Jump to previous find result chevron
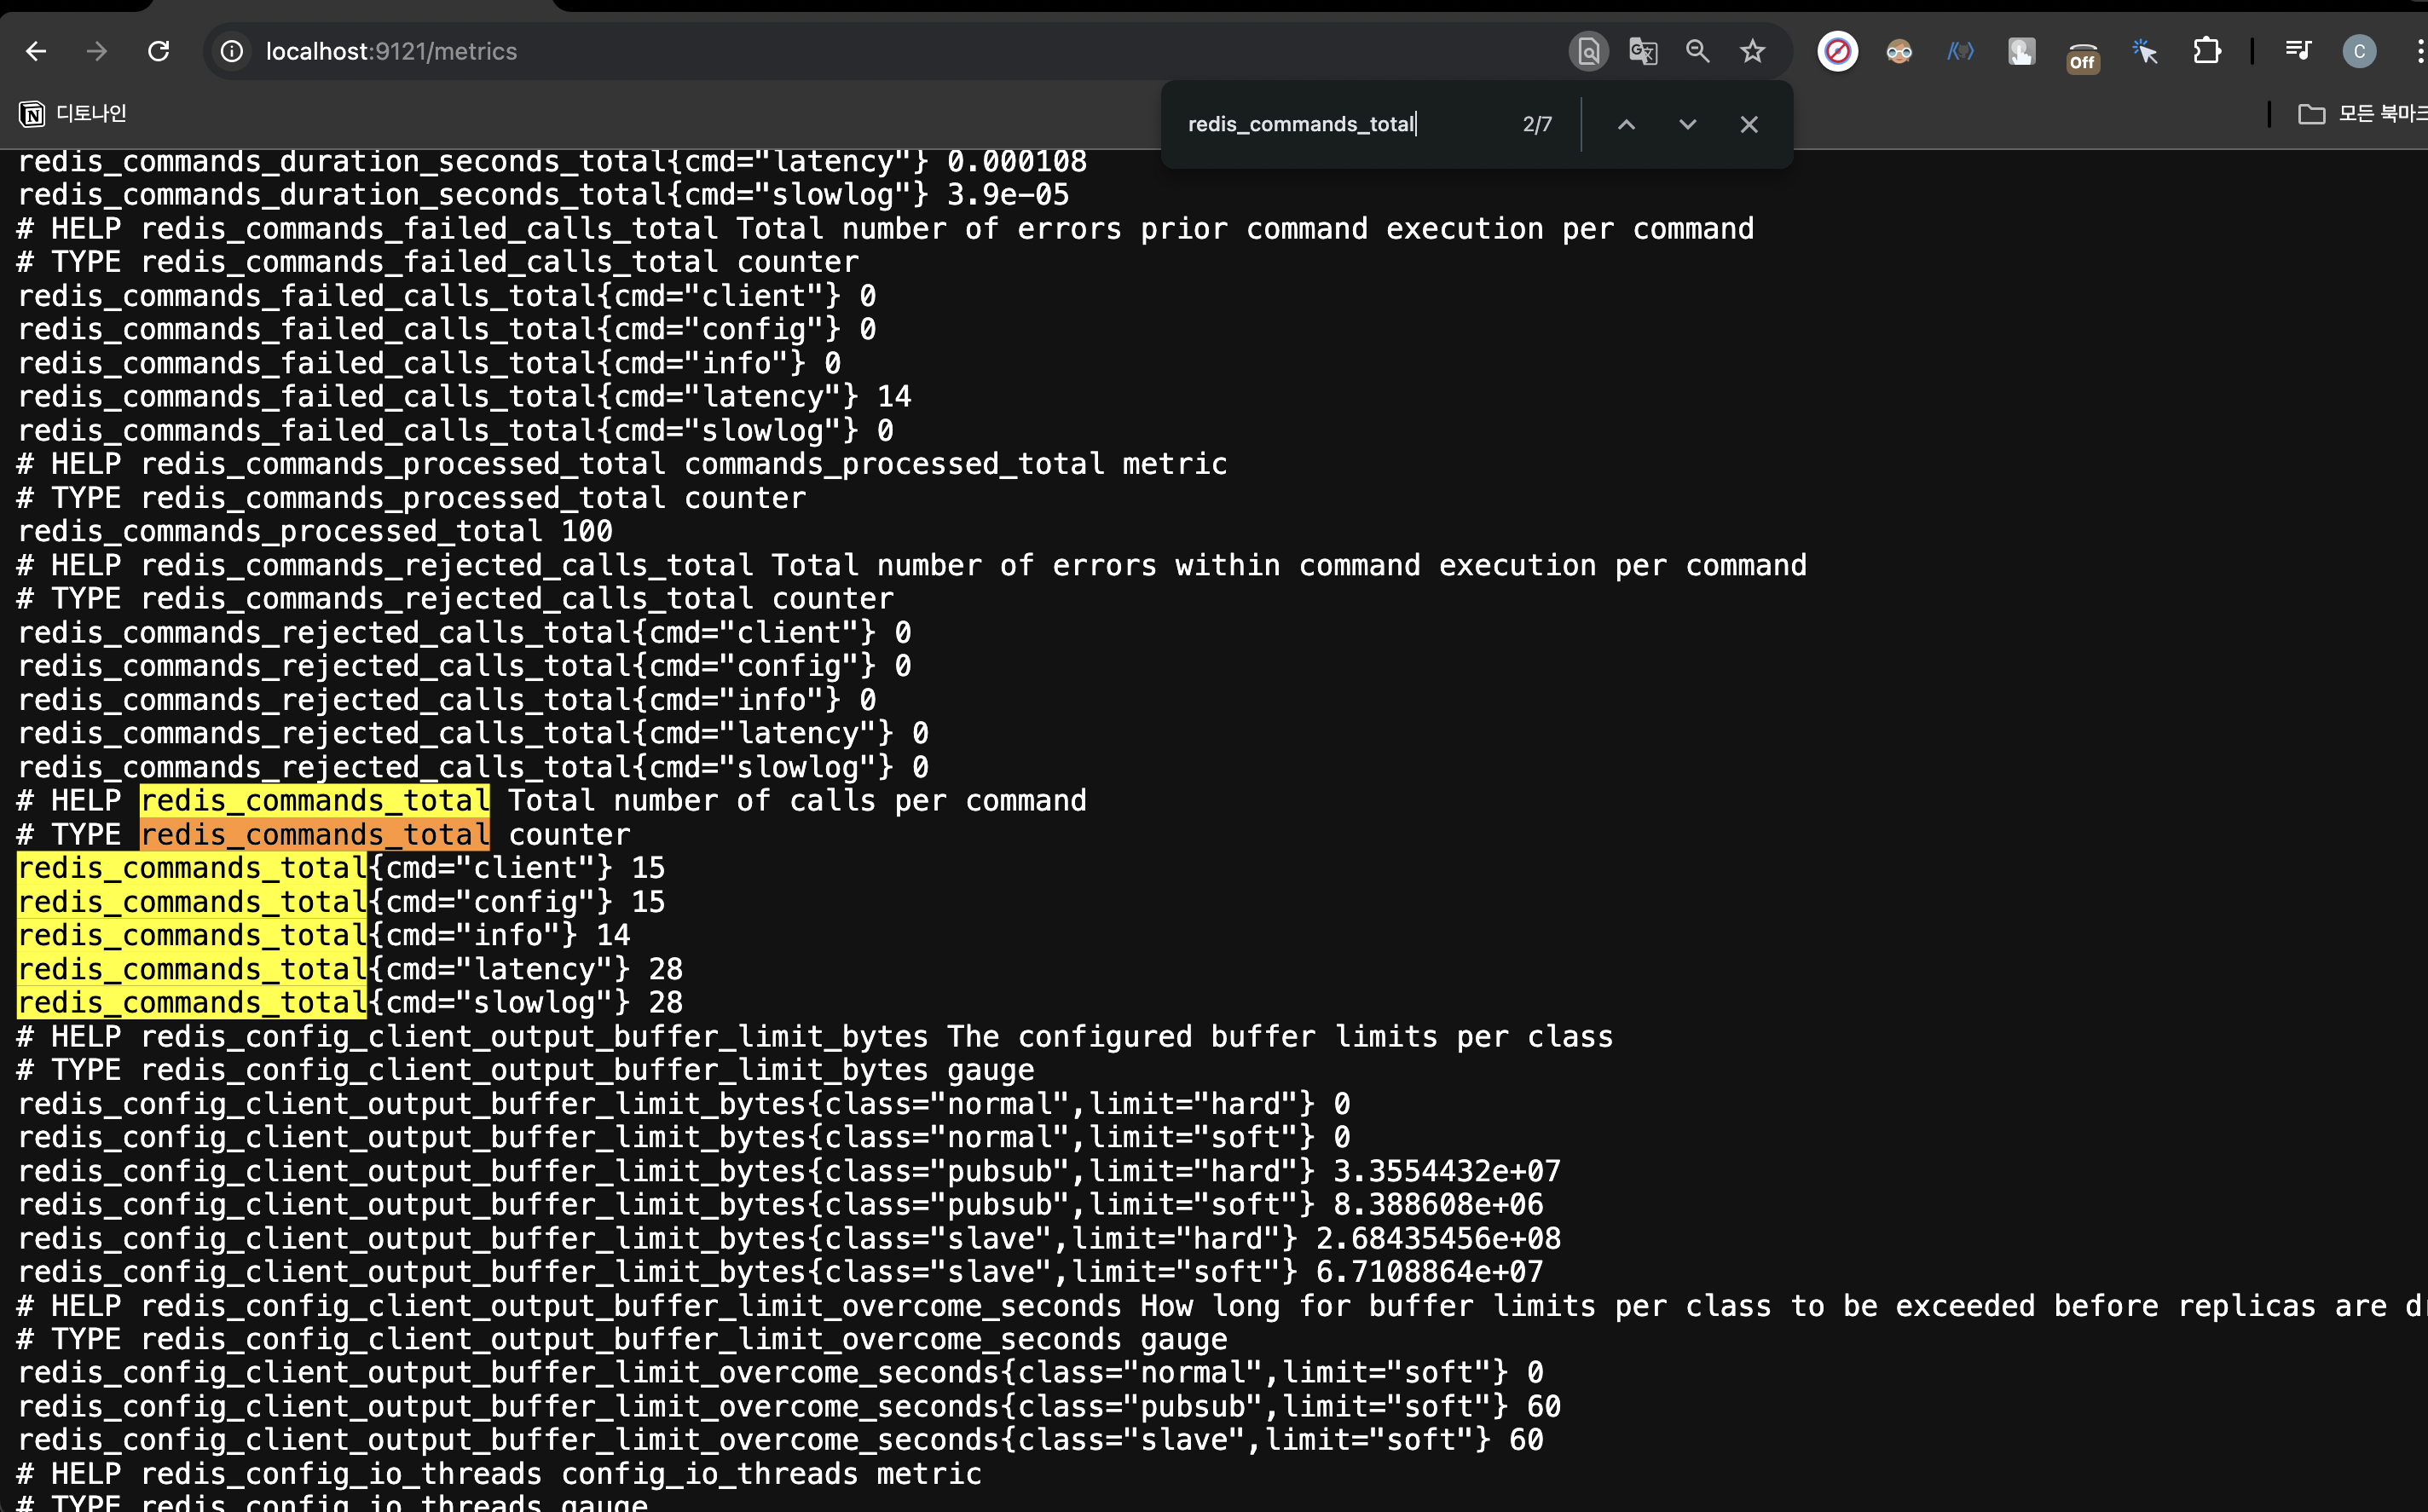This screenshot has height=1512, width=2428. [x=1626, y=124]
